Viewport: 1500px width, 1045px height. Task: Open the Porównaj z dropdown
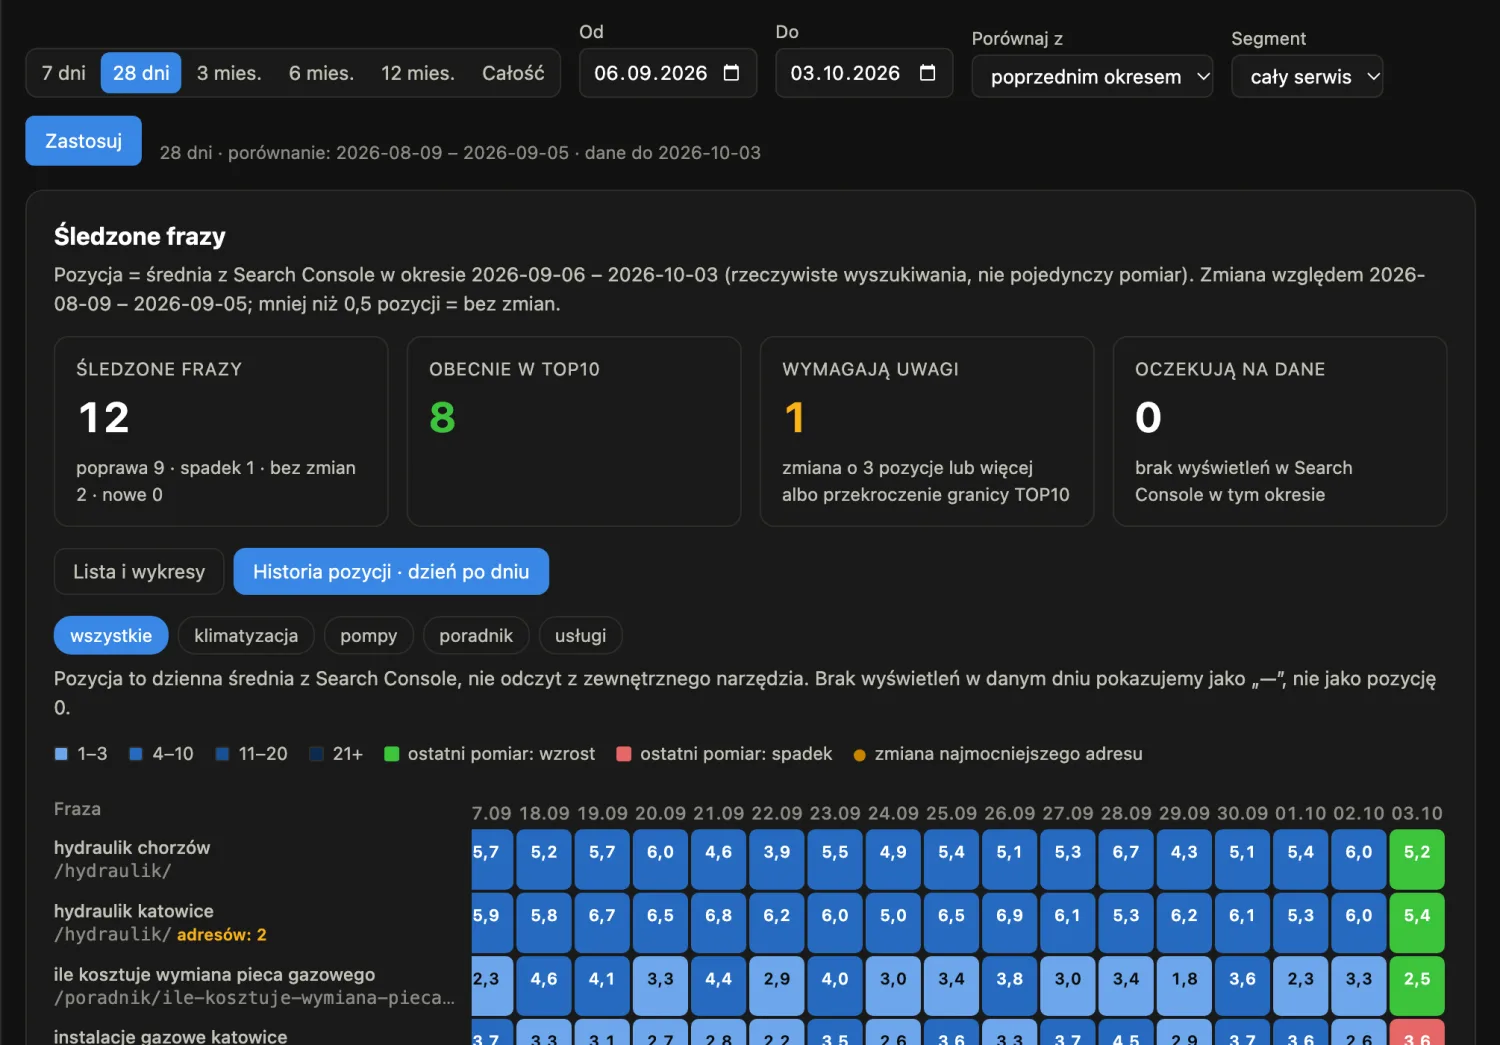[1092, 76]
